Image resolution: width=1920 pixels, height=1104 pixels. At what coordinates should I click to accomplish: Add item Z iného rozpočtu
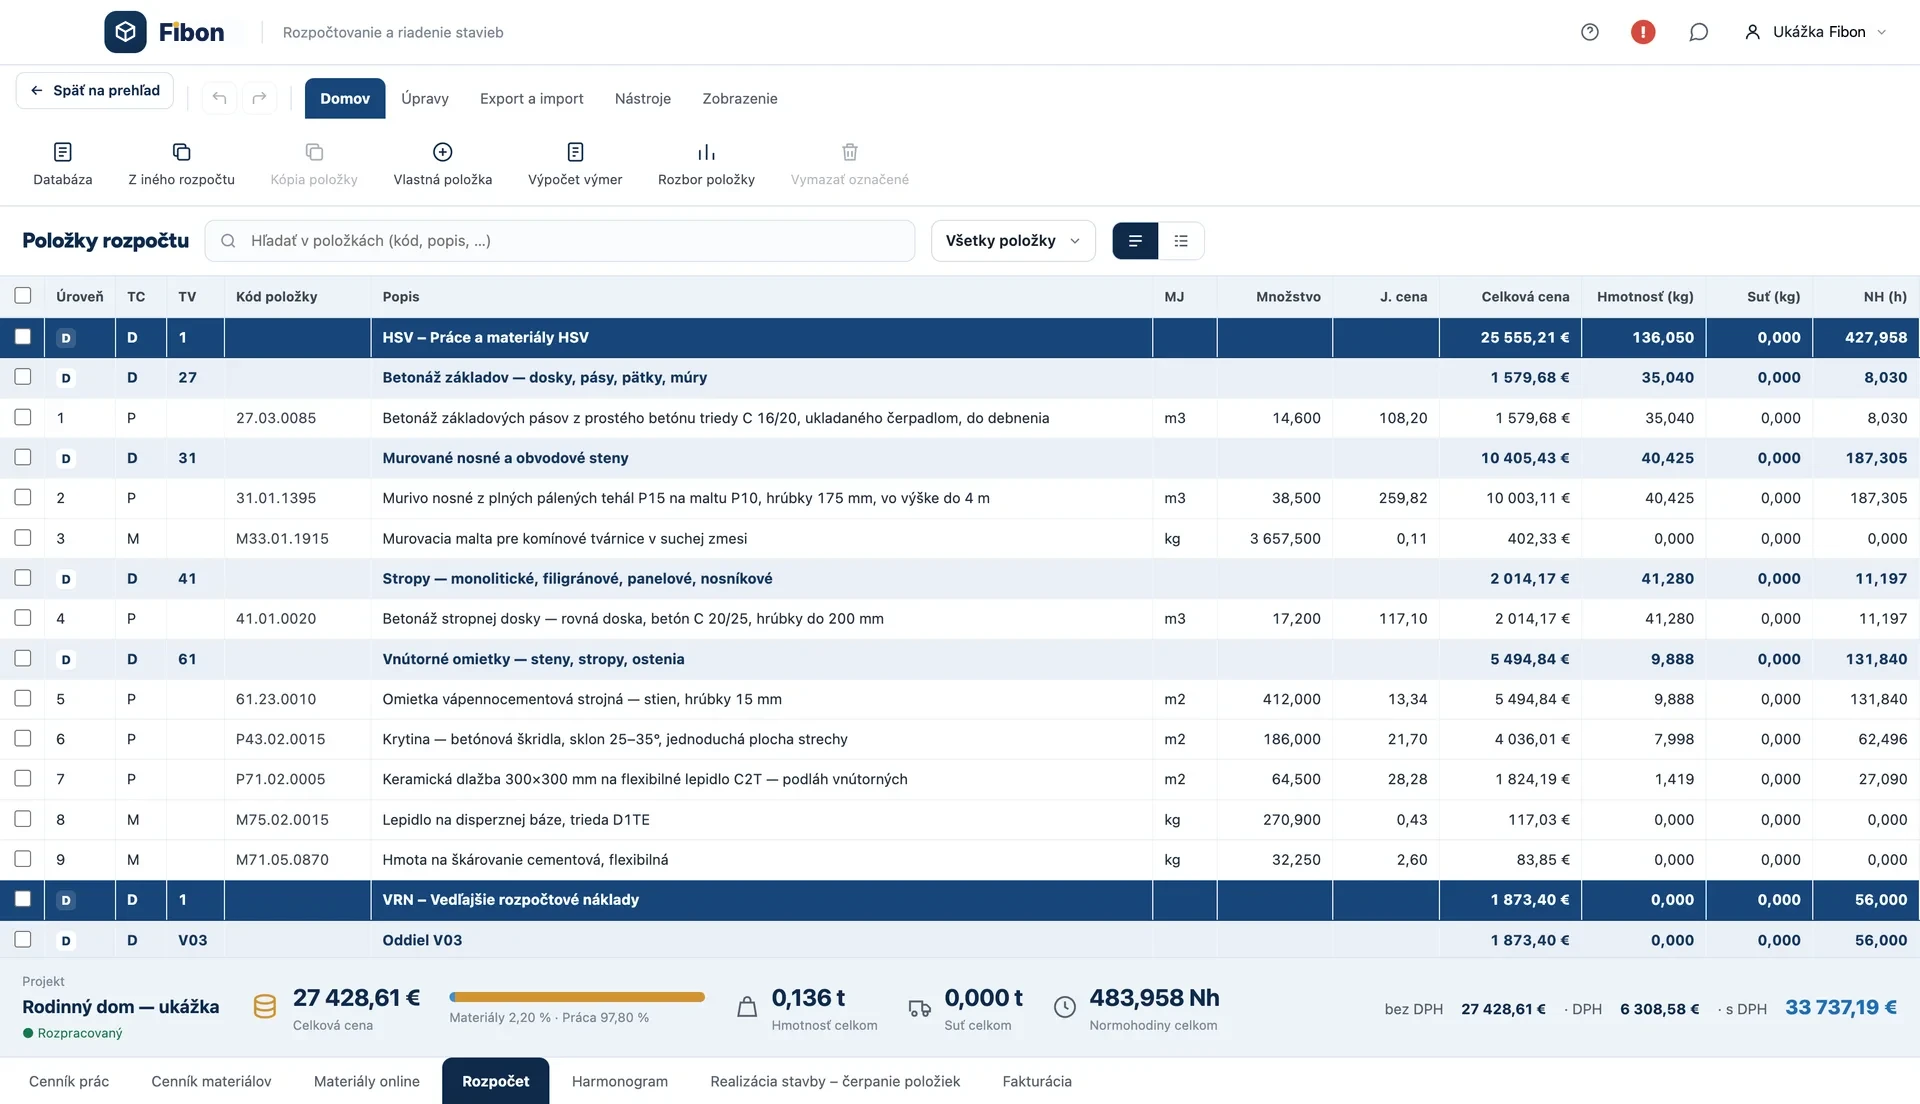click(181, 163)
